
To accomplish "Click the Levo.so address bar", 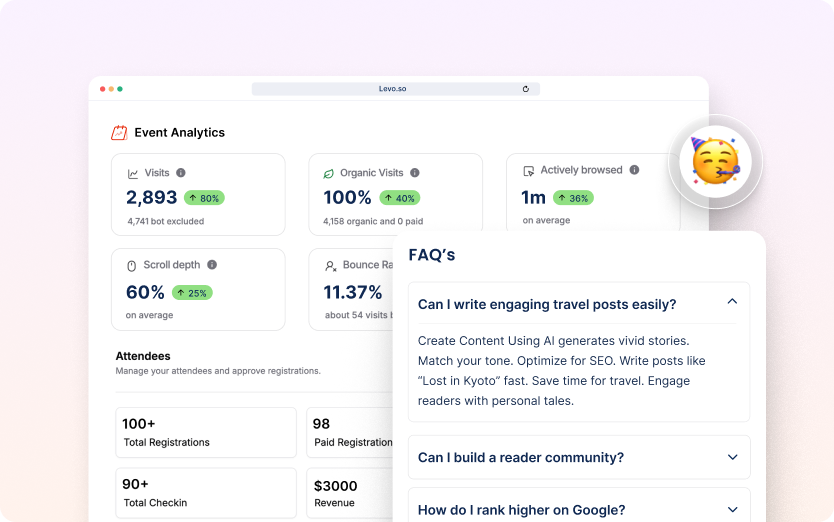I will pyautogui.click(x=393, y=89).
